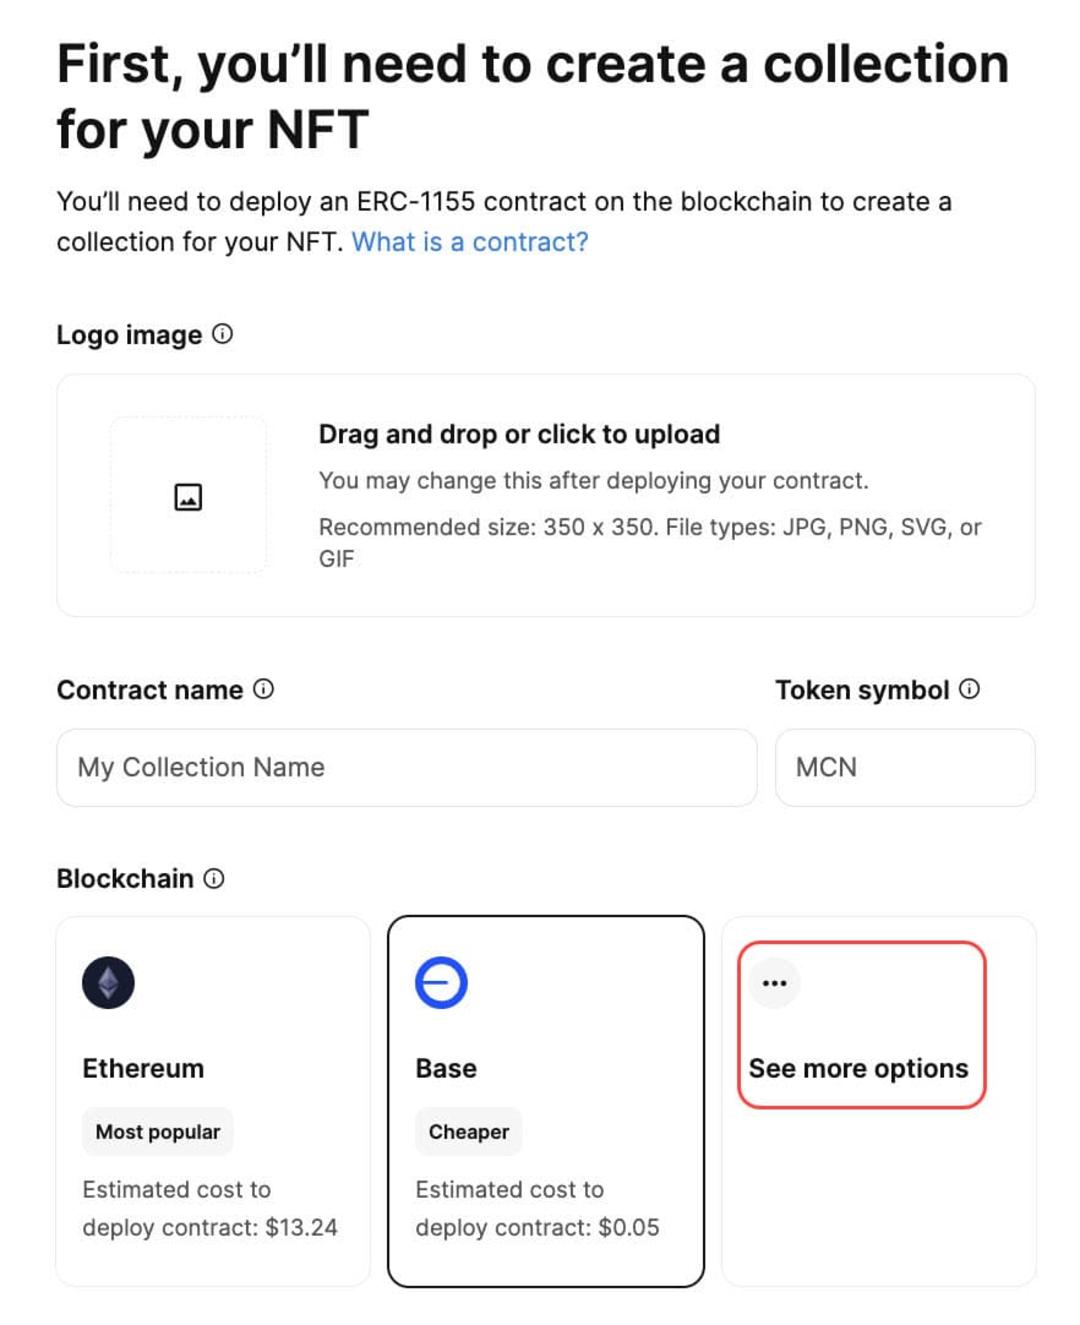The width and height of the screenshot is (1080, 1325).
Task: Click the Logo image info icon
Action: point(223,334)
